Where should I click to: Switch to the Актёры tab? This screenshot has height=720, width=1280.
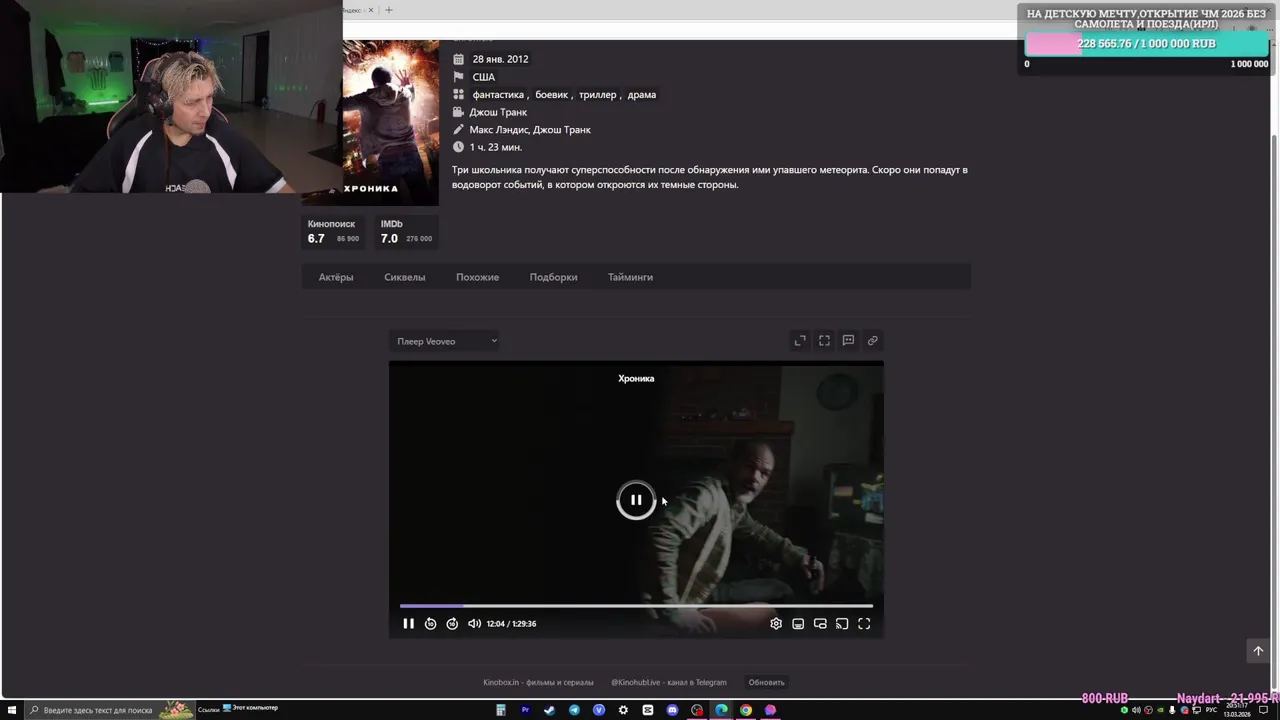tap(336, 277)
